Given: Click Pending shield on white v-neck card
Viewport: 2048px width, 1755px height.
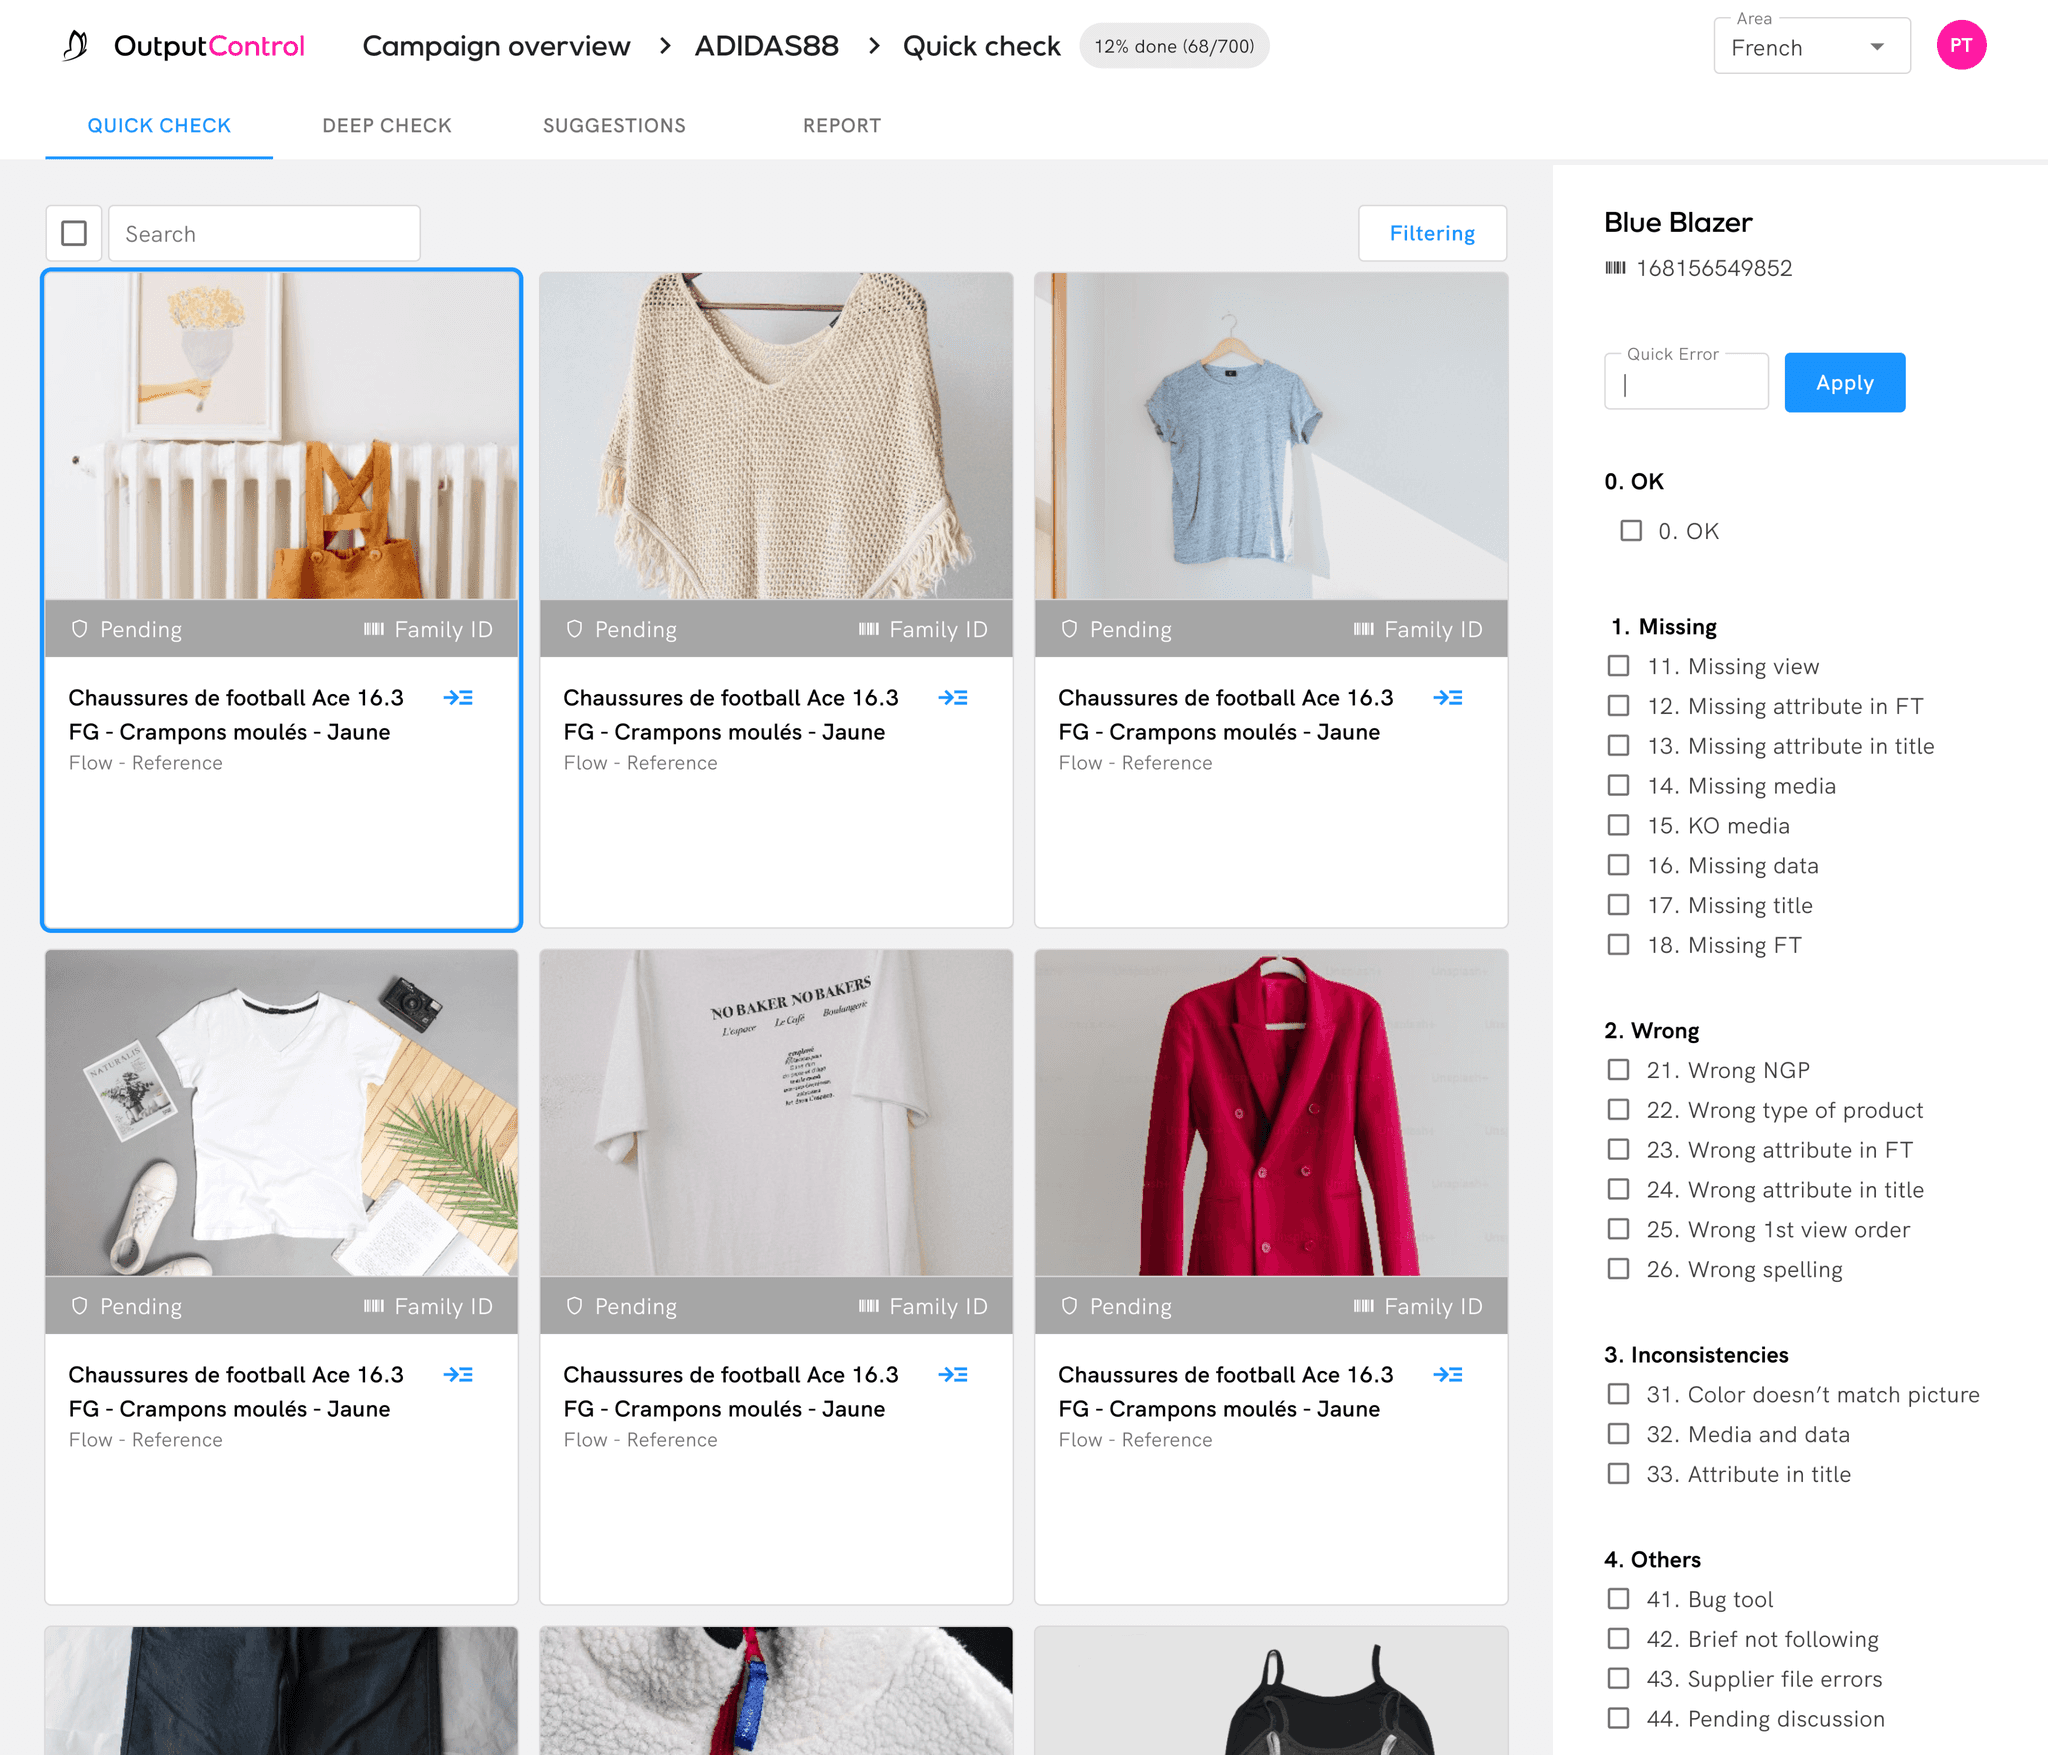Looking at the screenshot, I should pyautogui.click(x=80, y=1306).
